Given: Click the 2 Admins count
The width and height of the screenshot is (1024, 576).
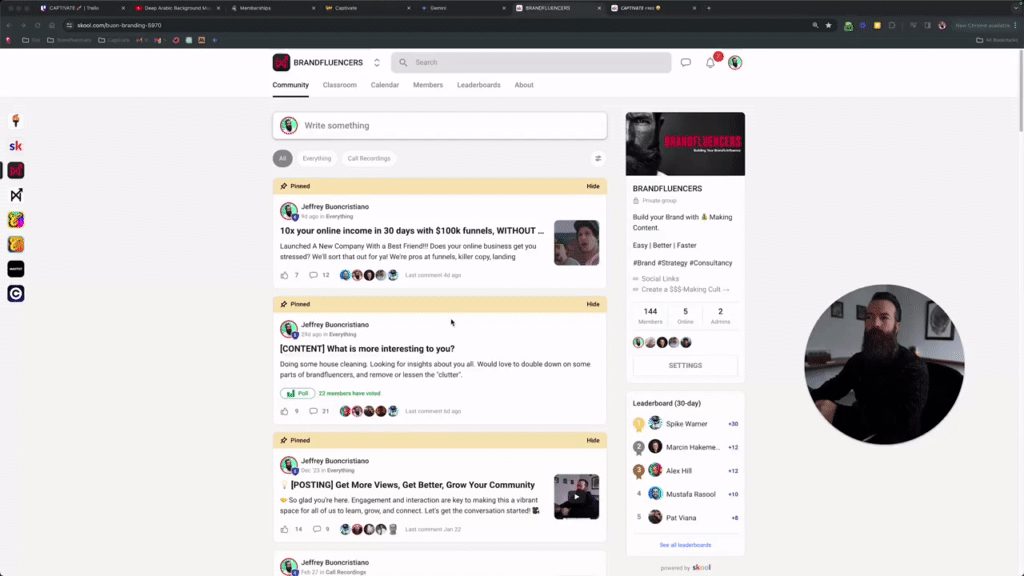Looking at the screenshot, I should coord(720,316).
